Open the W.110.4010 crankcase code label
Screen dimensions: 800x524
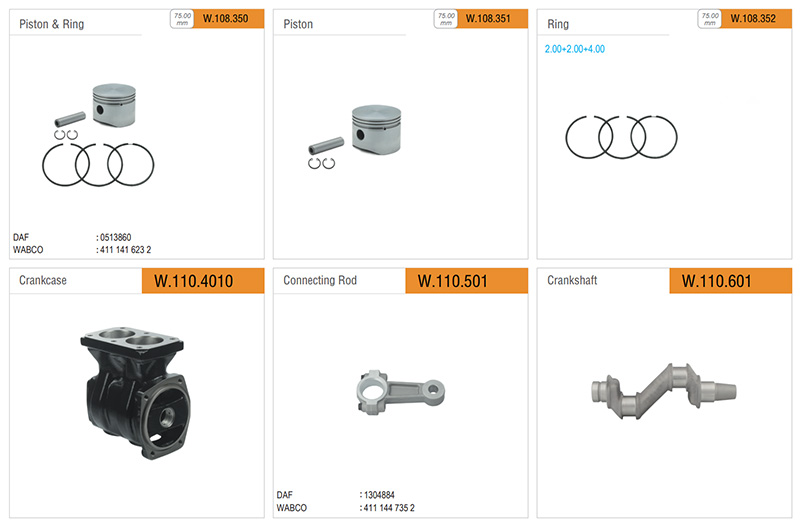(203, 281)
